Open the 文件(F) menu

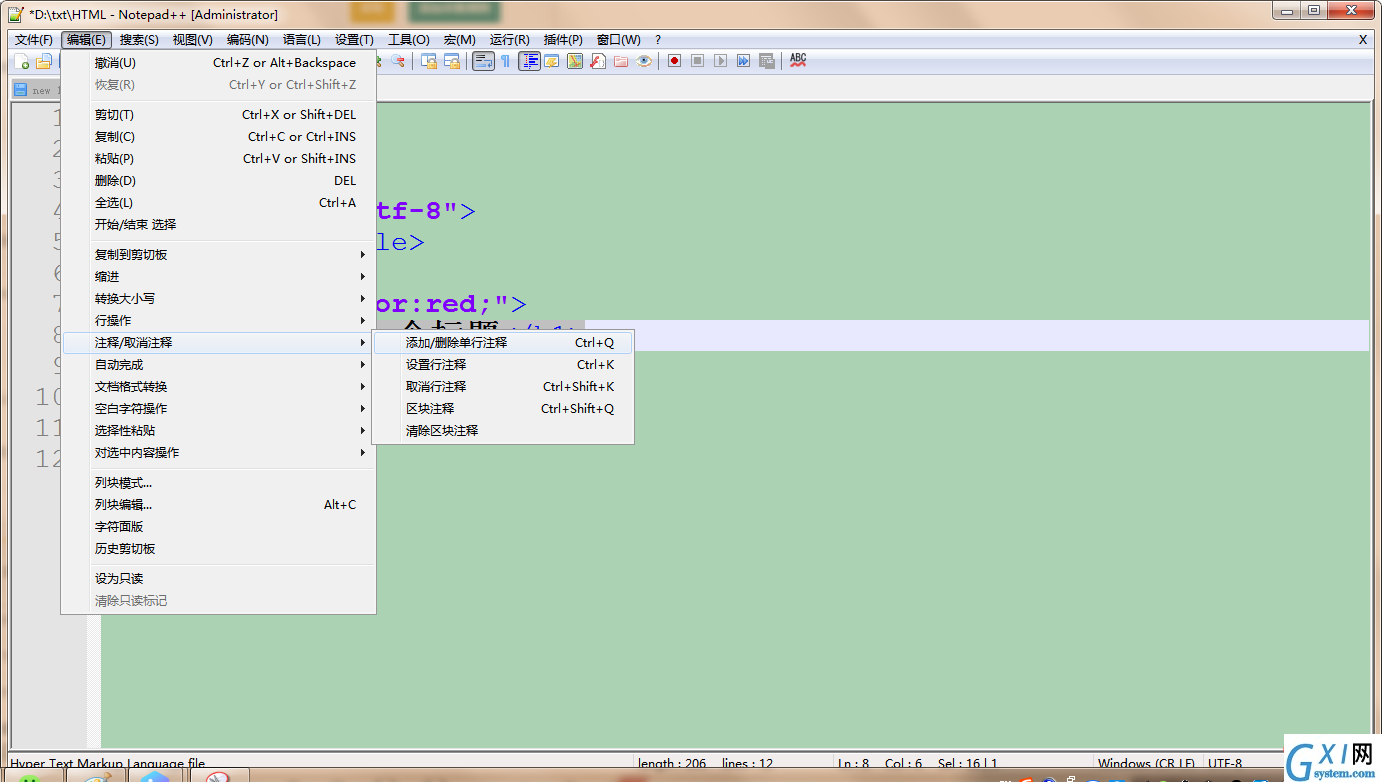[x=33, y=40]
